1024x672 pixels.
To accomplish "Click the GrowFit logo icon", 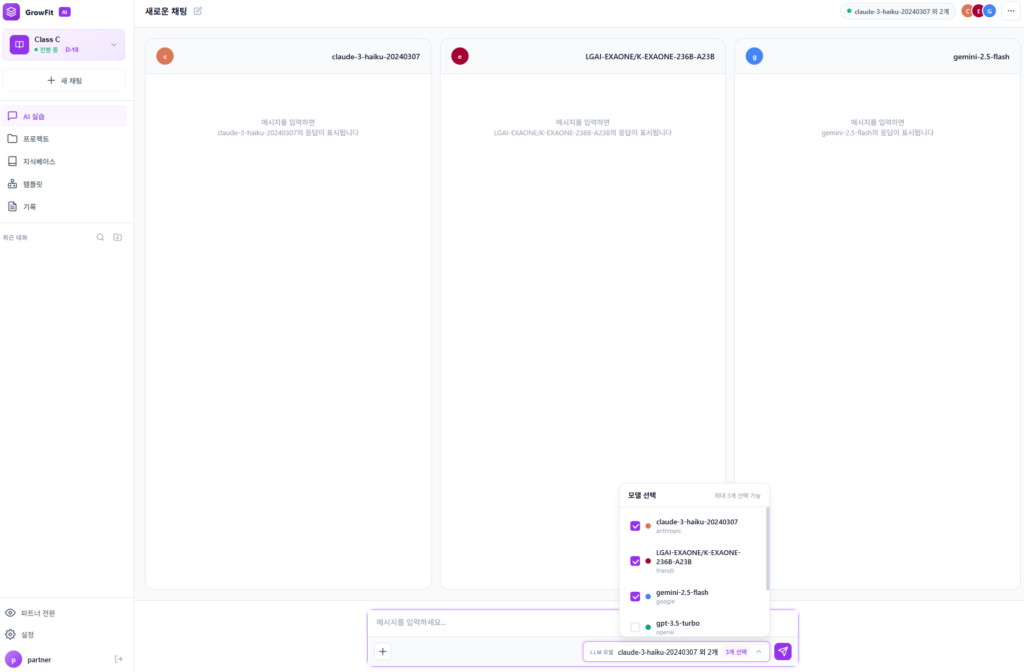I will [x=12, y=12].
